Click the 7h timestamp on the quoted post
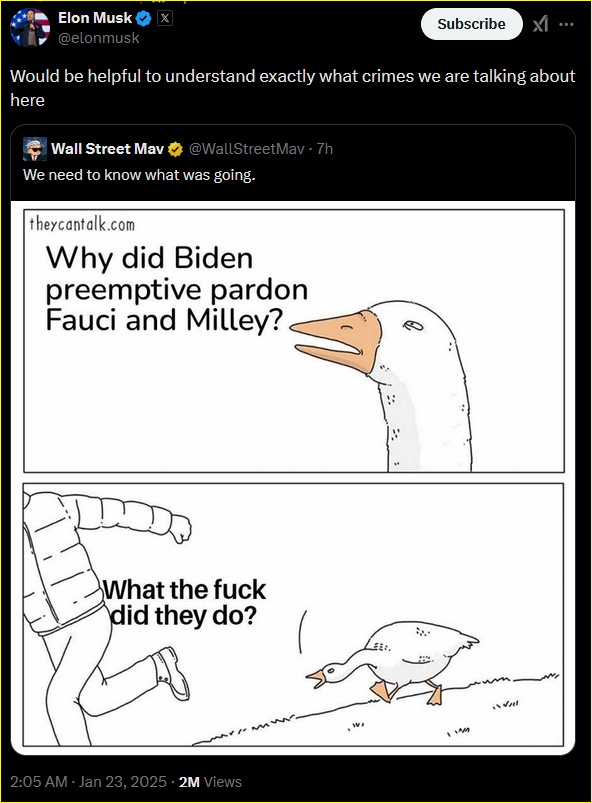The image size is (592, 803). point(325,149)
